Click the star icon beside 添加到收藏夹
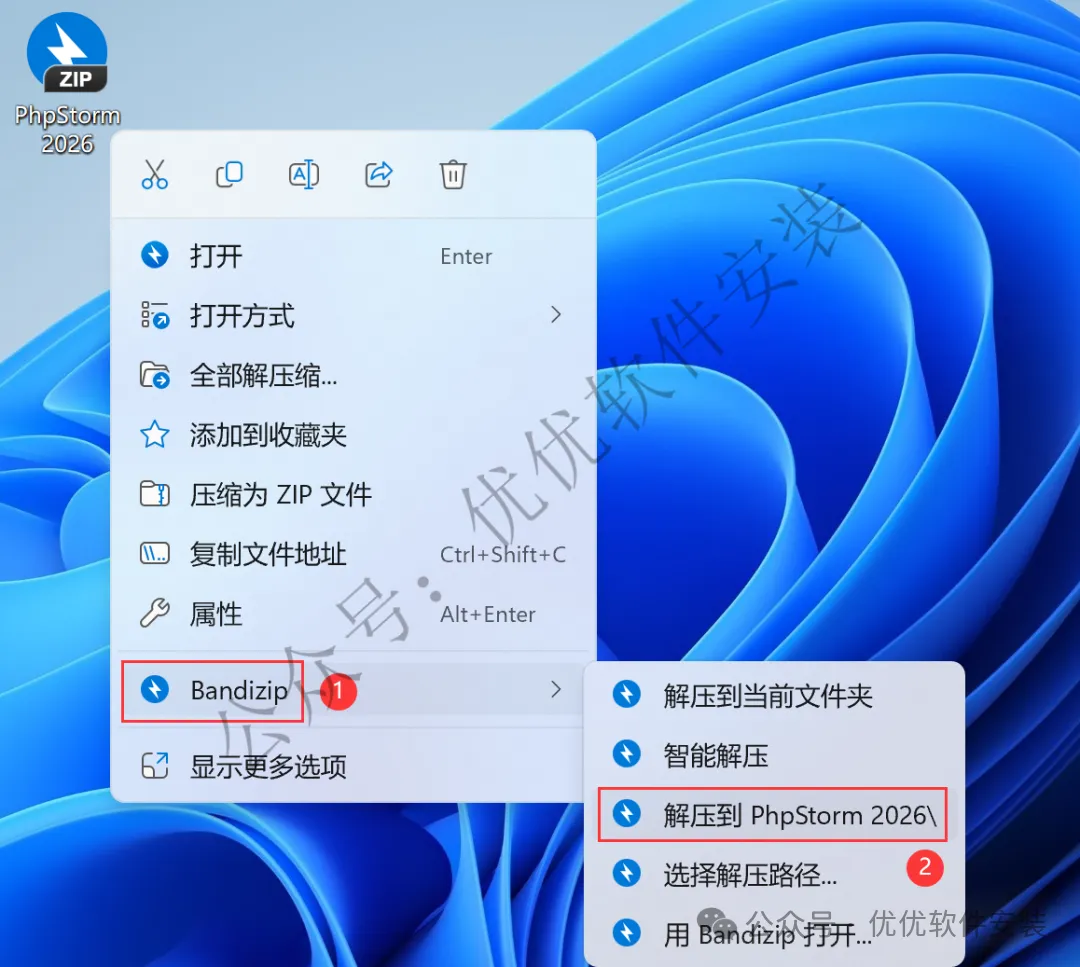 pos(155,435)
